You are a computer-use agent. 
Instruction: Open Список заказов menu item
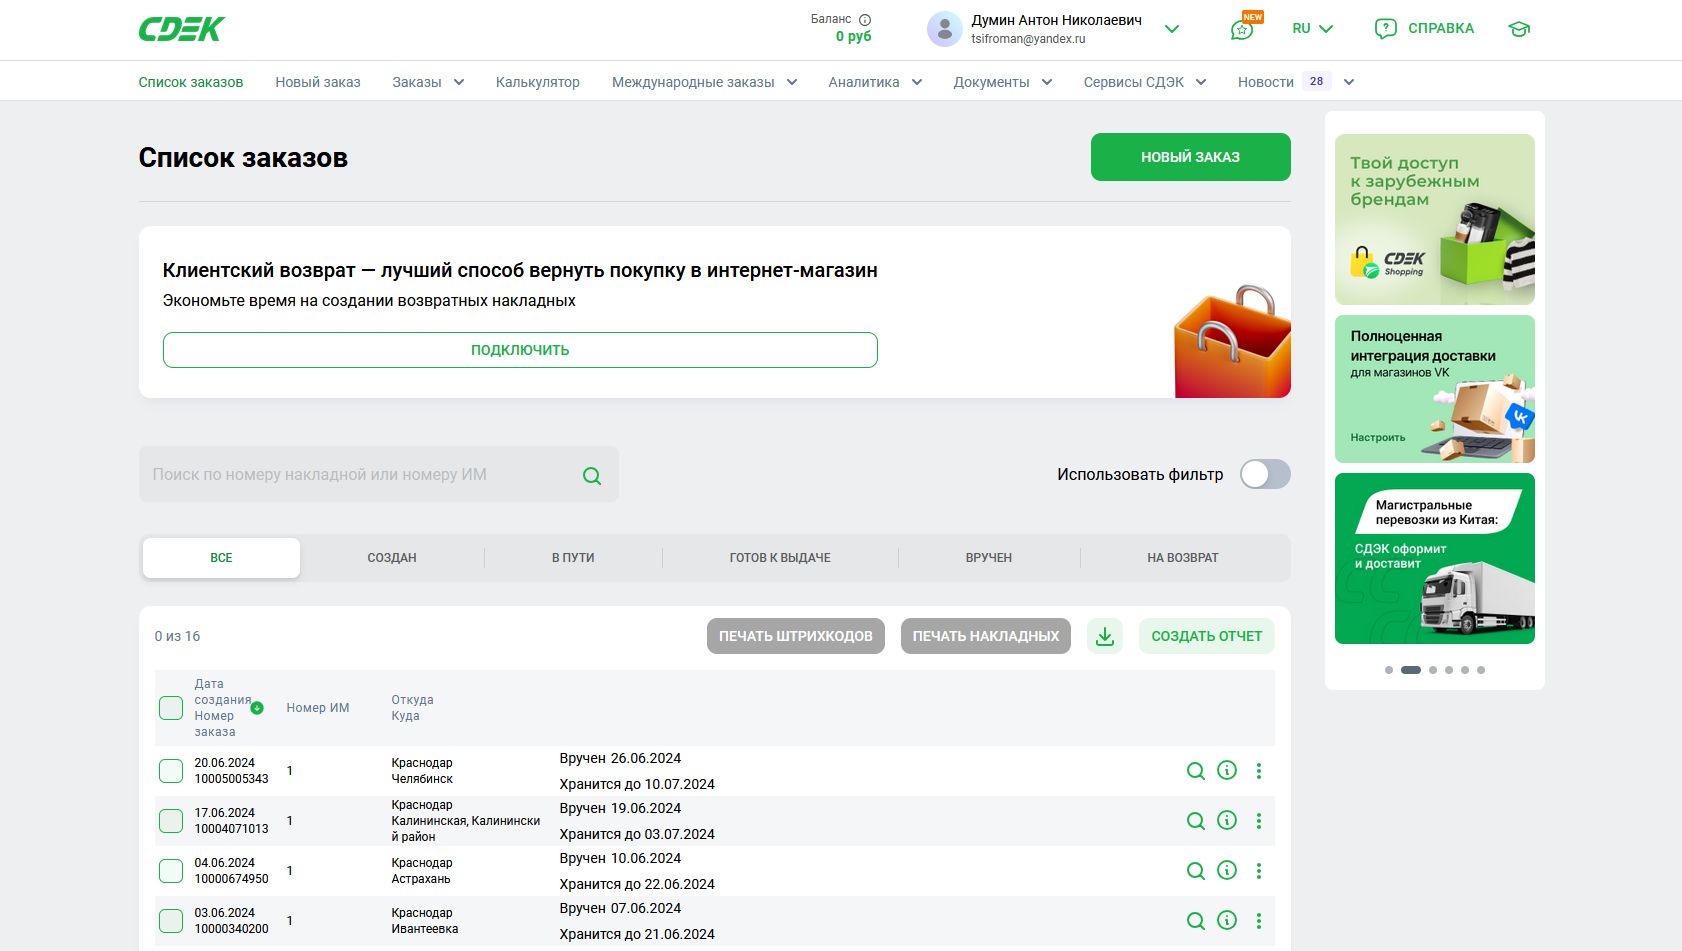coord(191,82)
